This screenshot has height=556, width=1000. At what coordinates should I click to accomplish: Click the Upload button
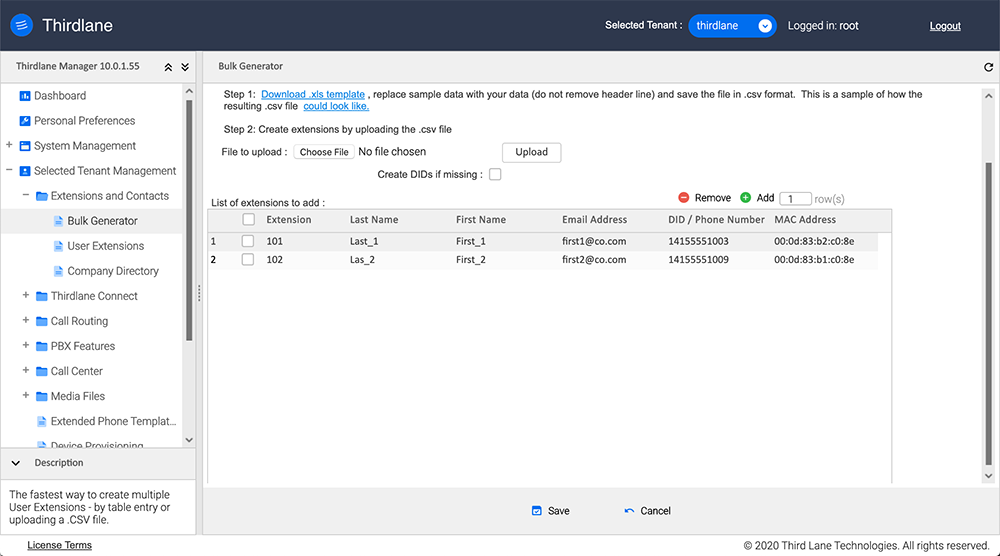coord(531,152)
